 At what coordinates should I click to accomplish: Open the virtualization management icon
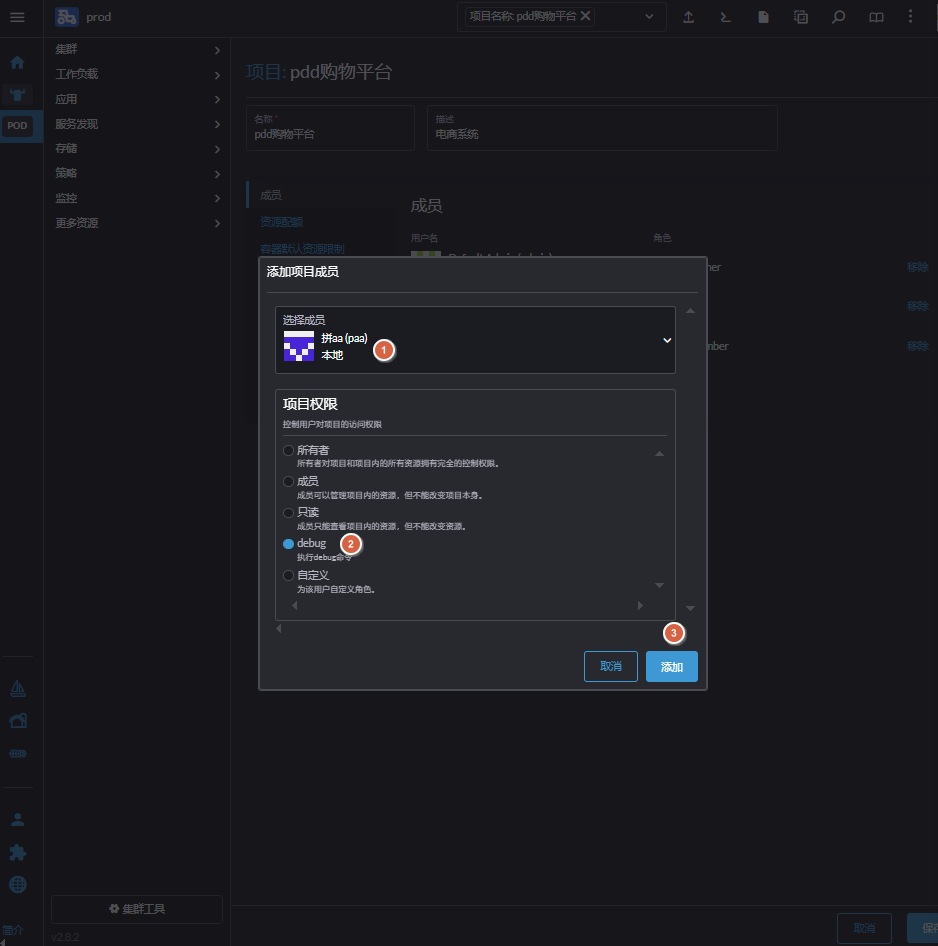tap(17, 754)
